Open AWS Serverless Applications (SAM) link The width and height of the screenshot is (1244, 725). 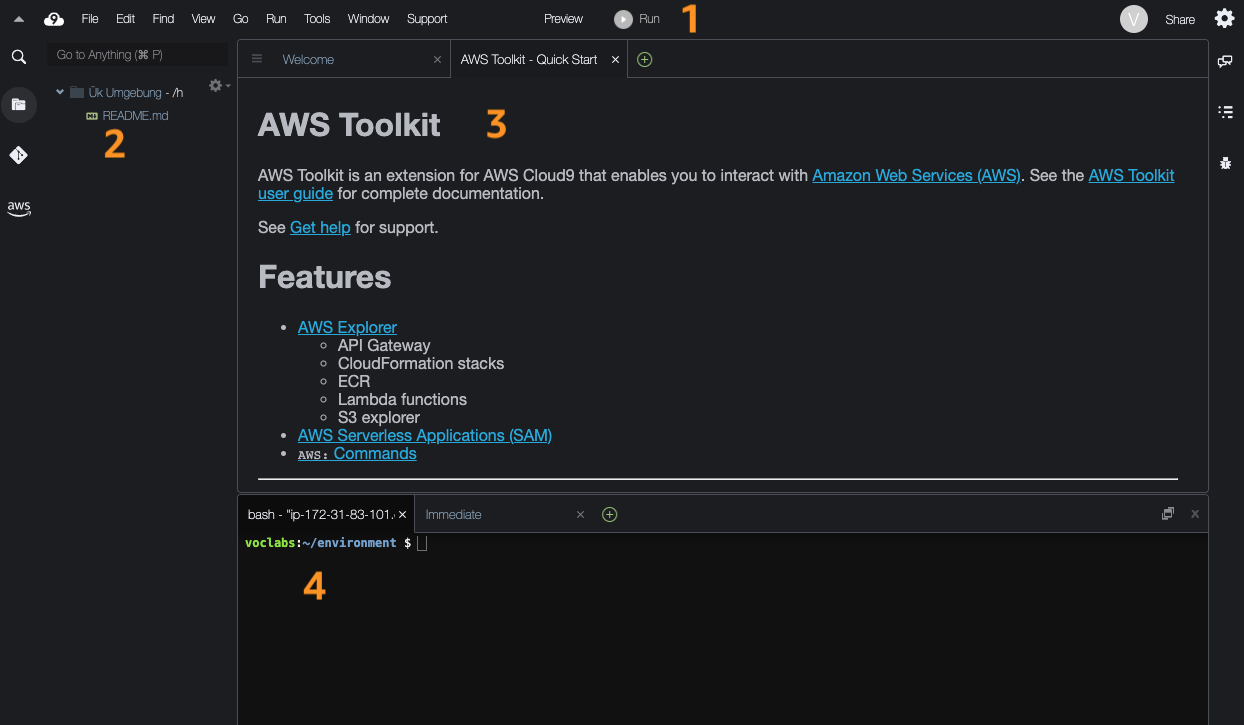tap(425, 435)
